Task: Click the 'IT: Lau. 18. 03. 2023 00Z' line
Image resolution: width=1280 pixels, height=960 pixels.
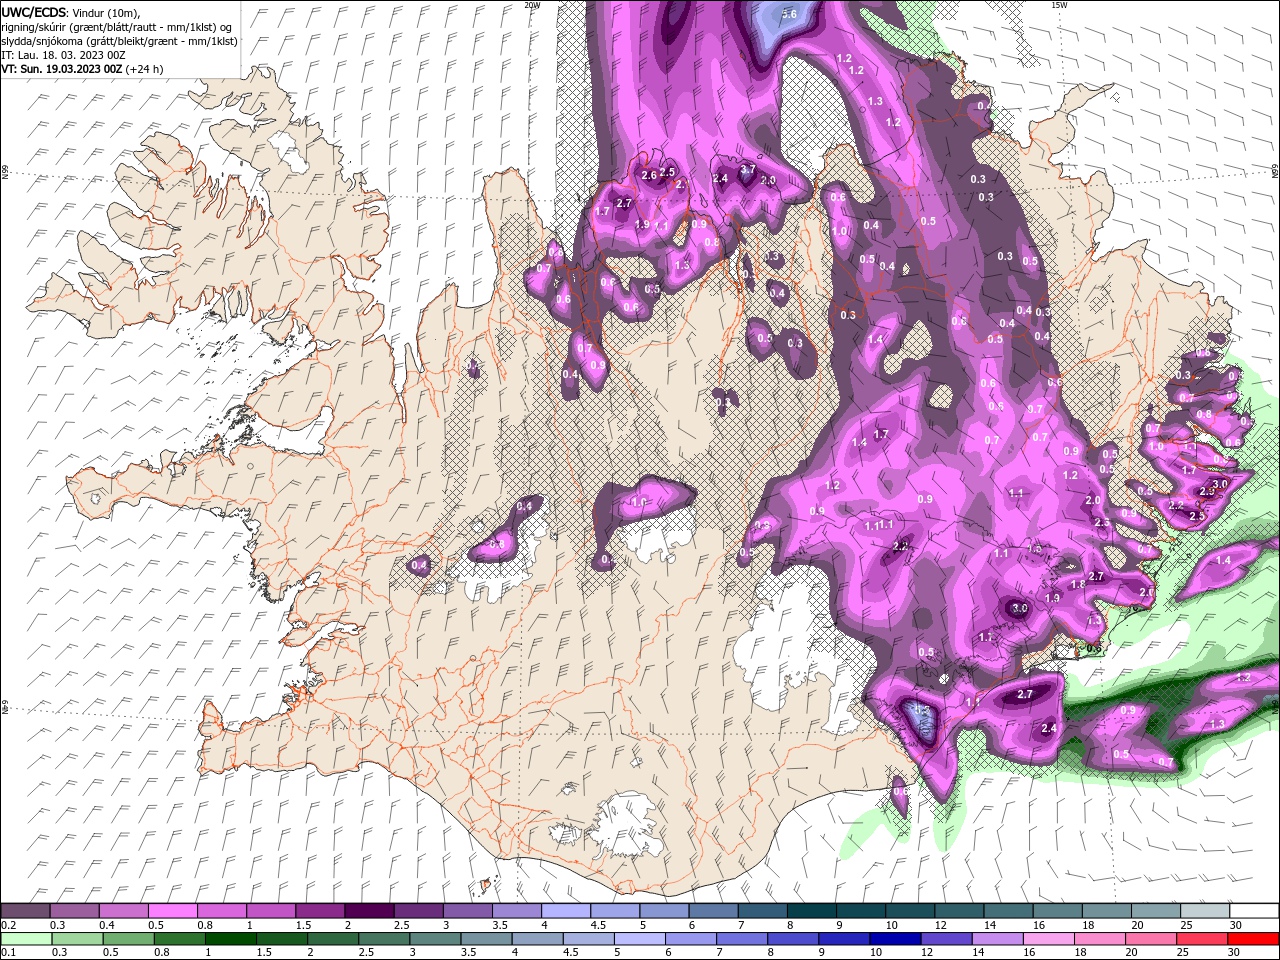Action: (63, 55)
